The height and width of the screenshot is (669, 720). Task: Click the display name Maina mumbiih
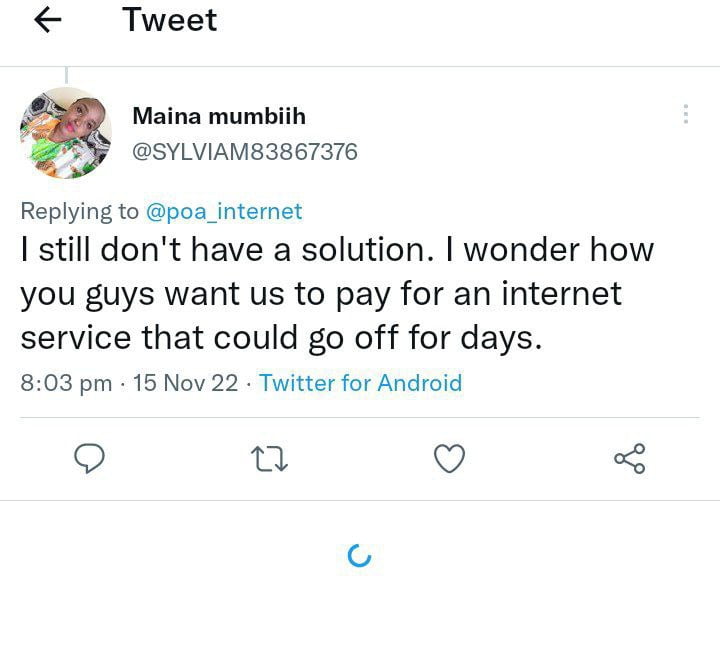click(x=219, y=116)
